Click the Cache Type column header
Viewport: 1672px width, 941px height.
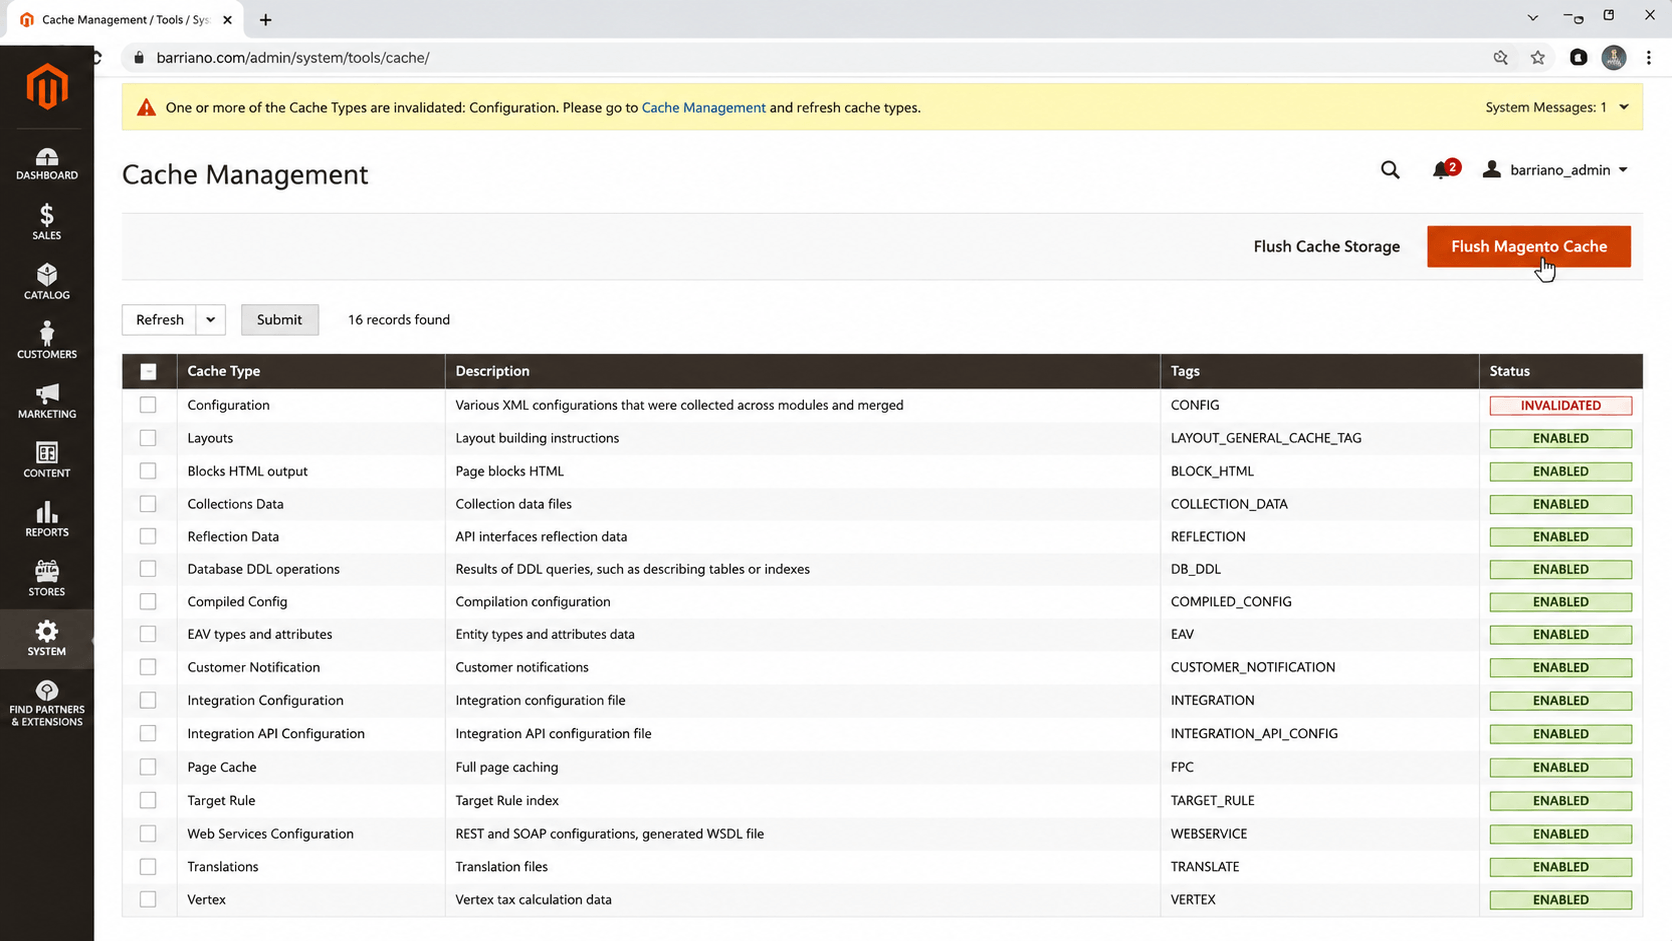point(224,371)
